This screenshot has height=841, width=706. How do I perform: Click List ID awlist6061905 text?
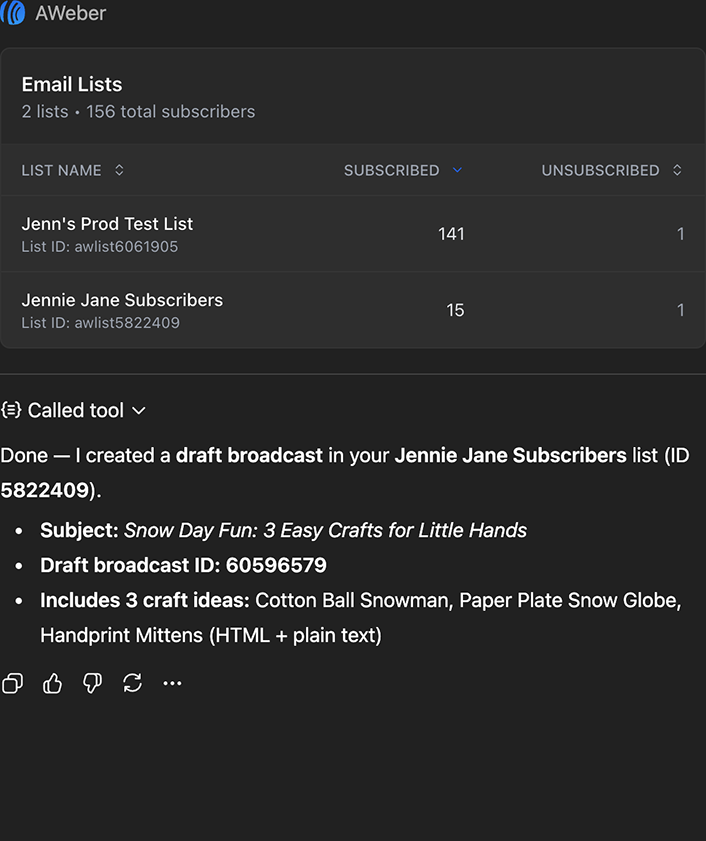(100, 246)
